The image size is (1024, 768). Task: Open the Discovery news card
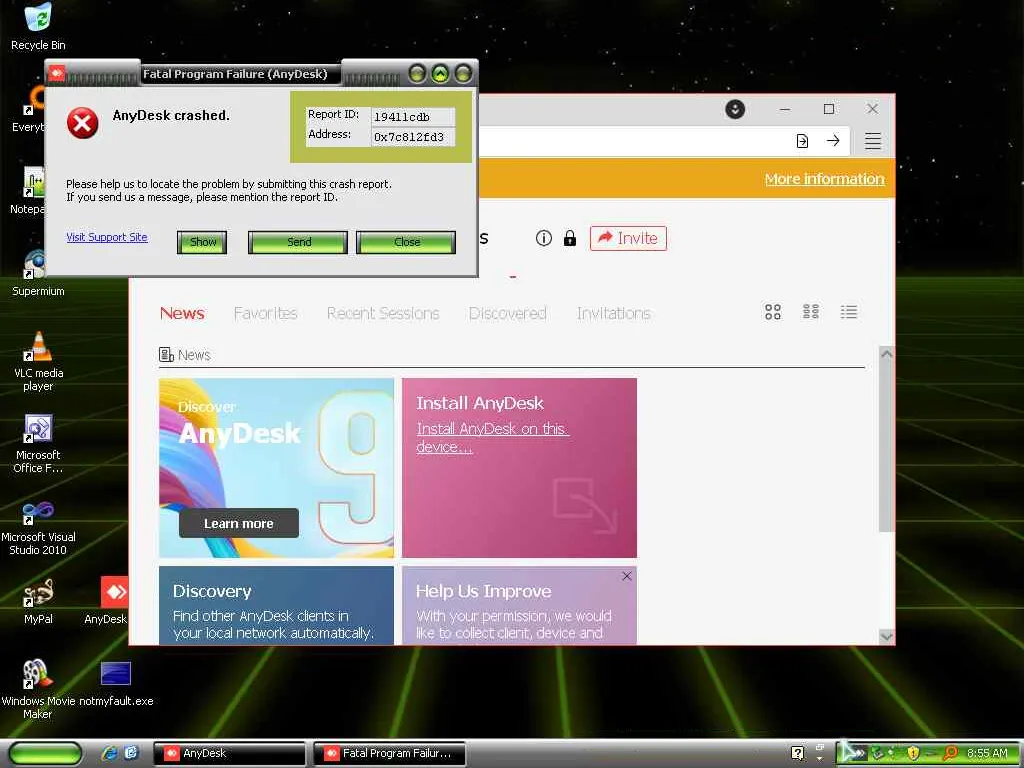[x=276, y=605]
